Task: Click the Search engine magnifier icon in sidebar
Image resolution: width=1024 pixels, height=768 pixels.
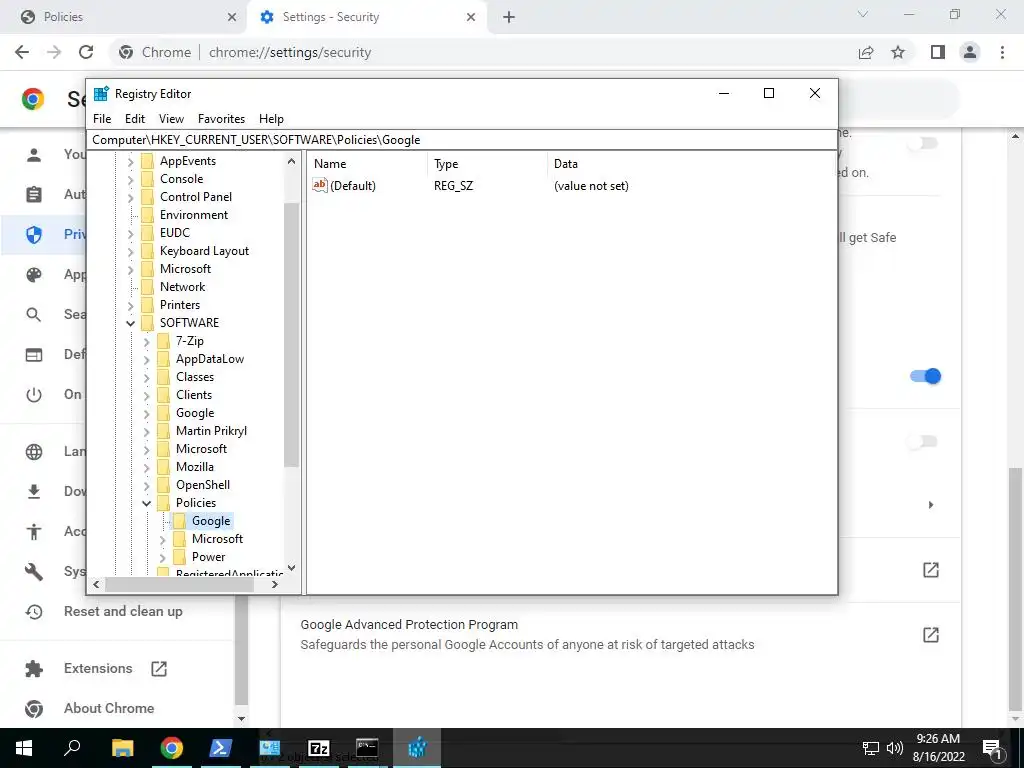Action: (x=34, y=315)
